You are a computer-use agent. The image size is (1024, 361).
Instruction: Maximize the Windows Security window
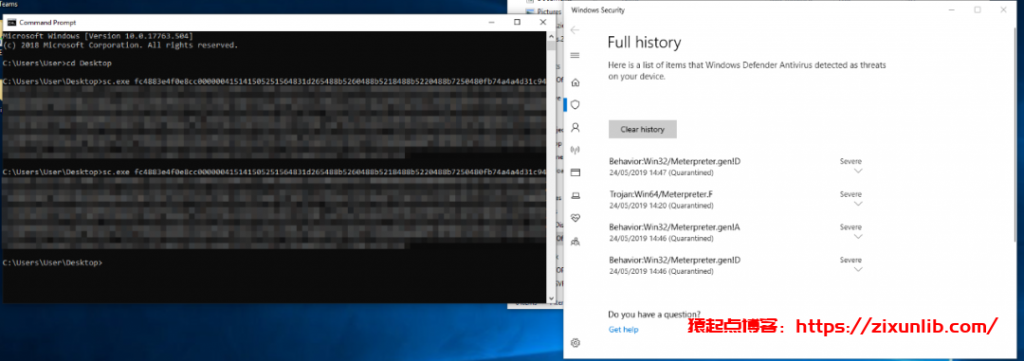click(977, 10)
